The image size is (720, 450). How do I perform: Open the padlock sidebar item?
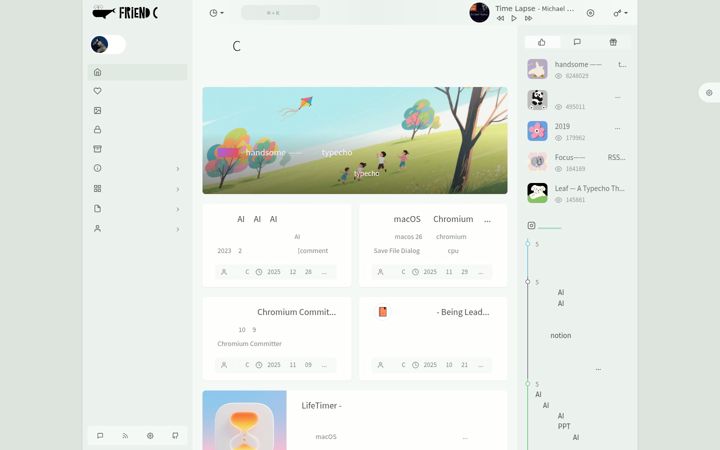click(x=97, y=129)
